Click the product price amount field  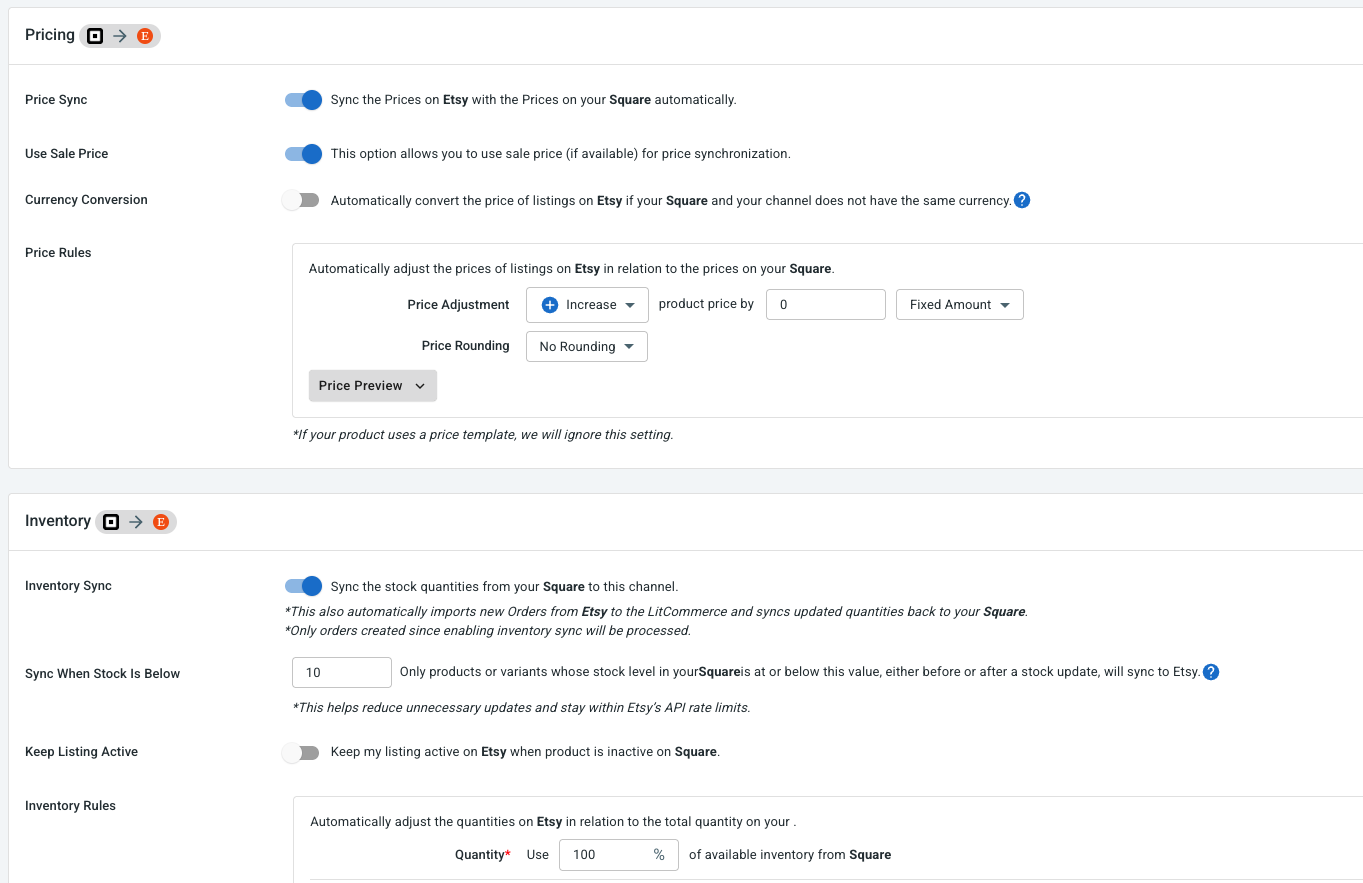click(826, 305)
